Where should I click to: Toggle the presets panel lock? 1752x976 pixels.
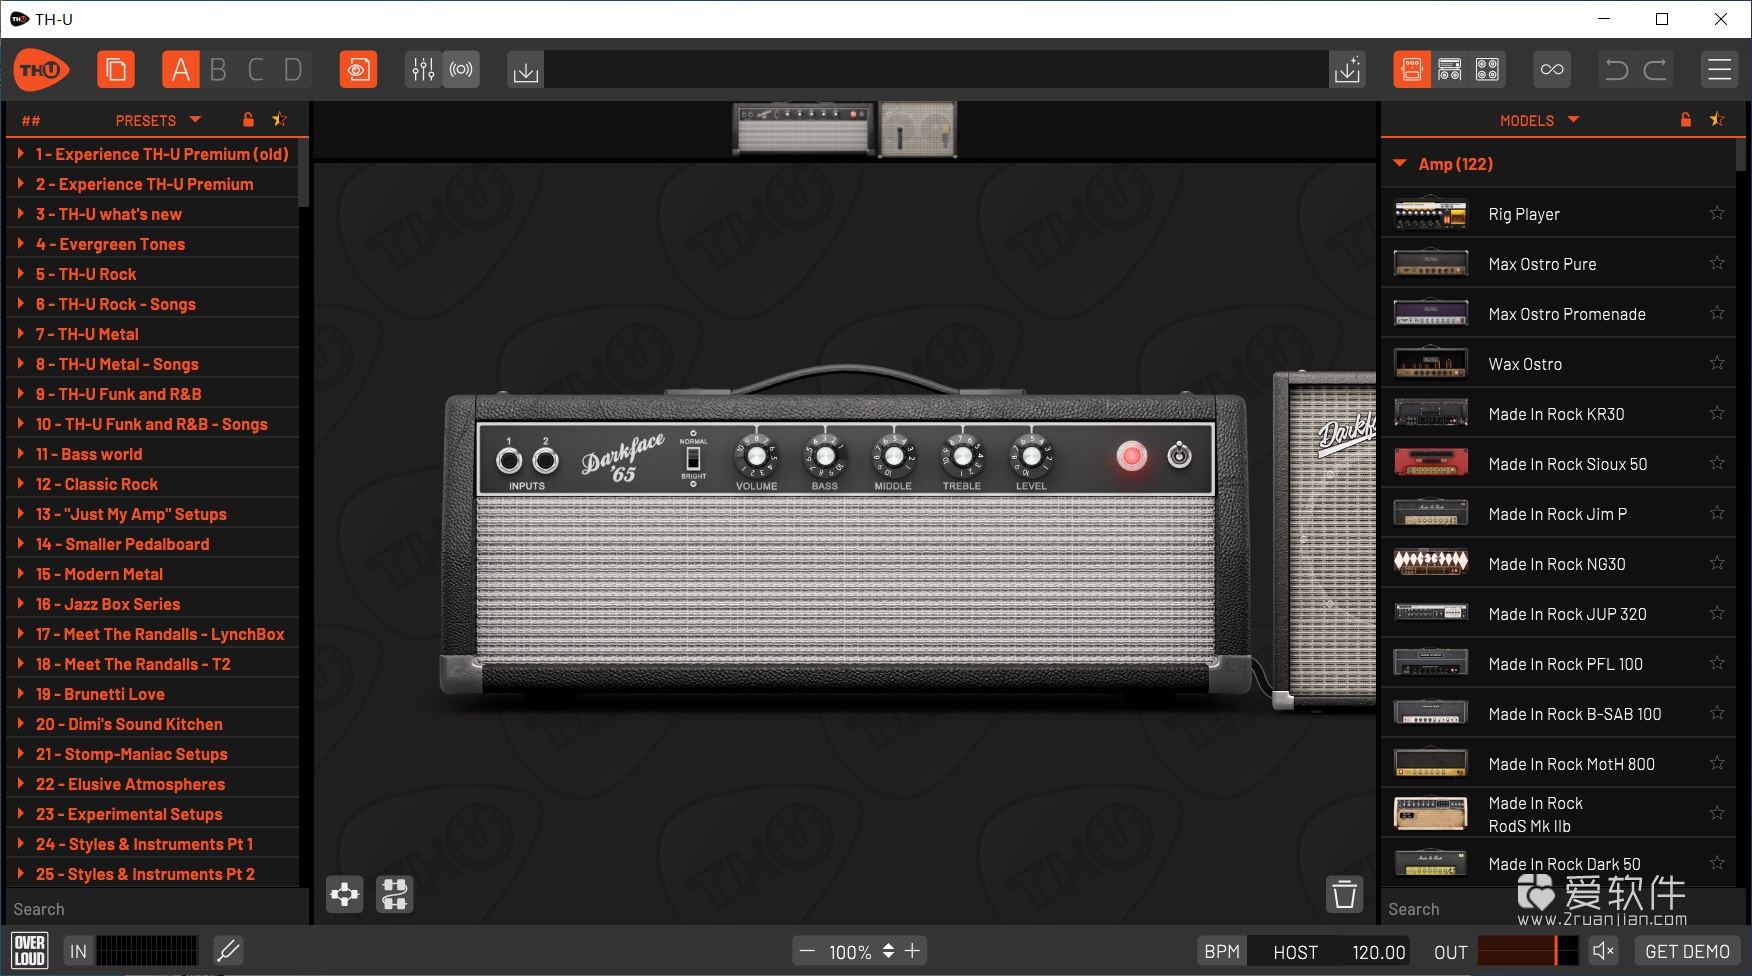tap(248, 120)
